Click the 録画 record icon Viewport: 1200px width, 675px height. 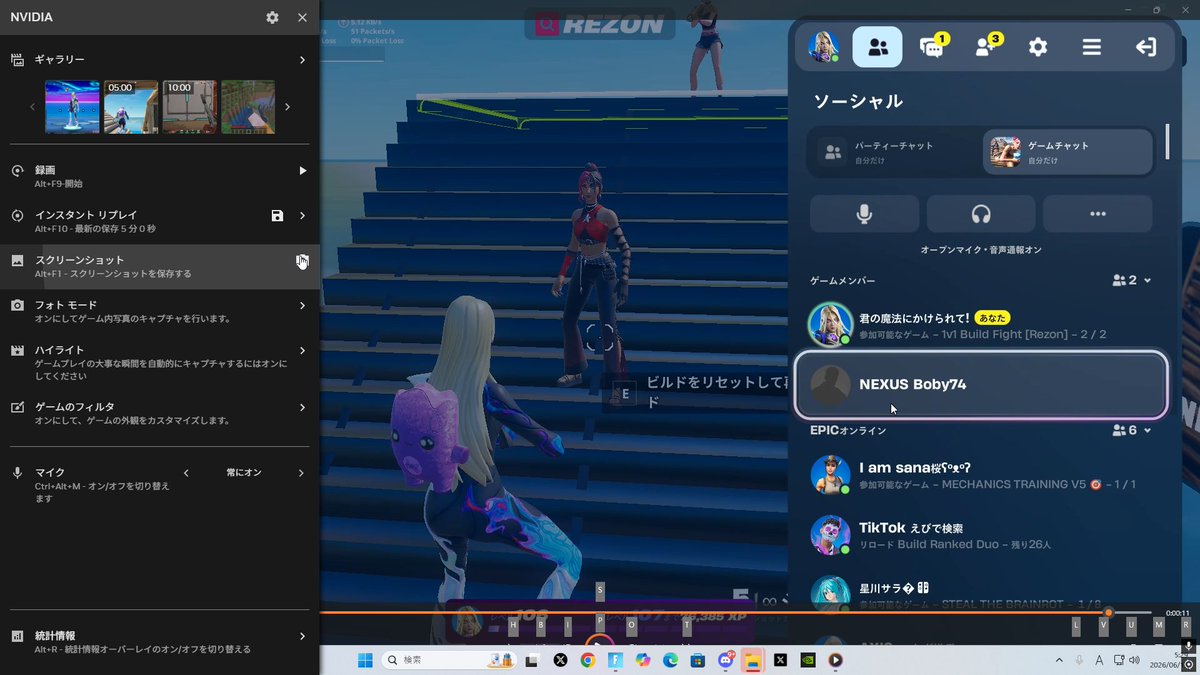click(x=17, y=171)
